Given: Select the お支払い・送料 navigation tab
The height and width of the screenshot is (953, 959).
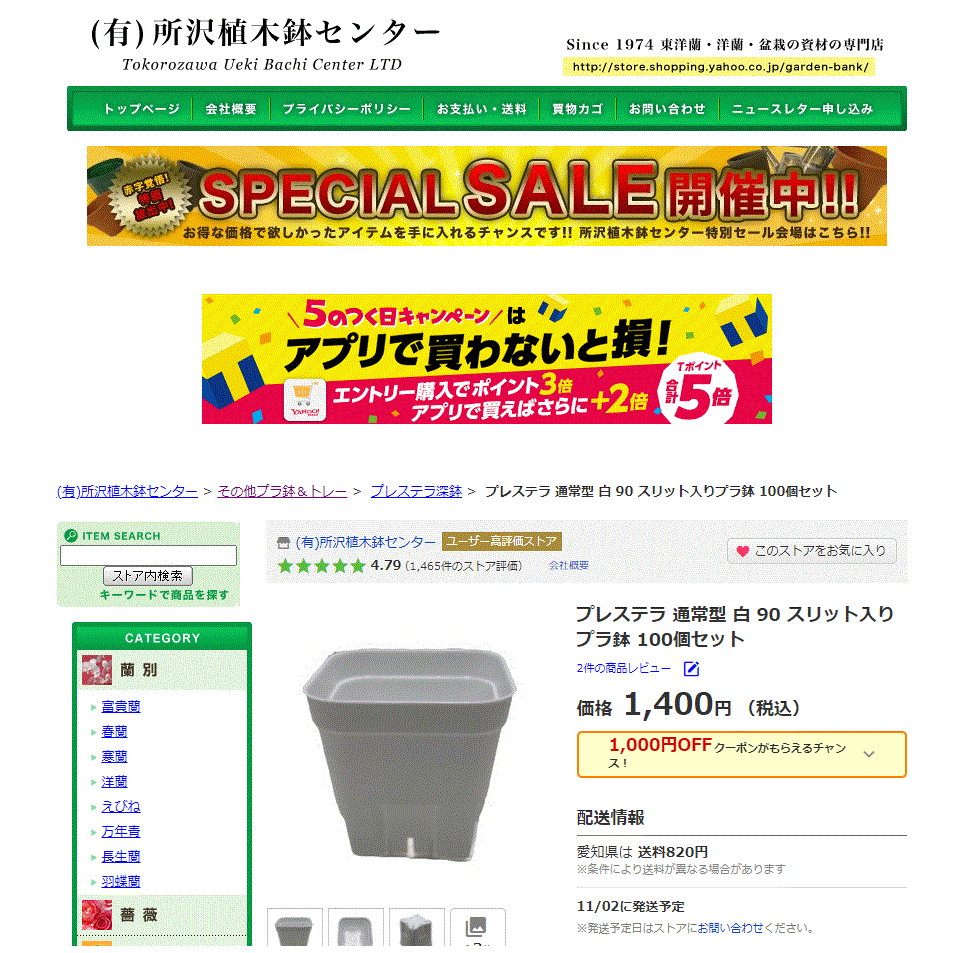Looking at the screenshot, I should (481, 109).
